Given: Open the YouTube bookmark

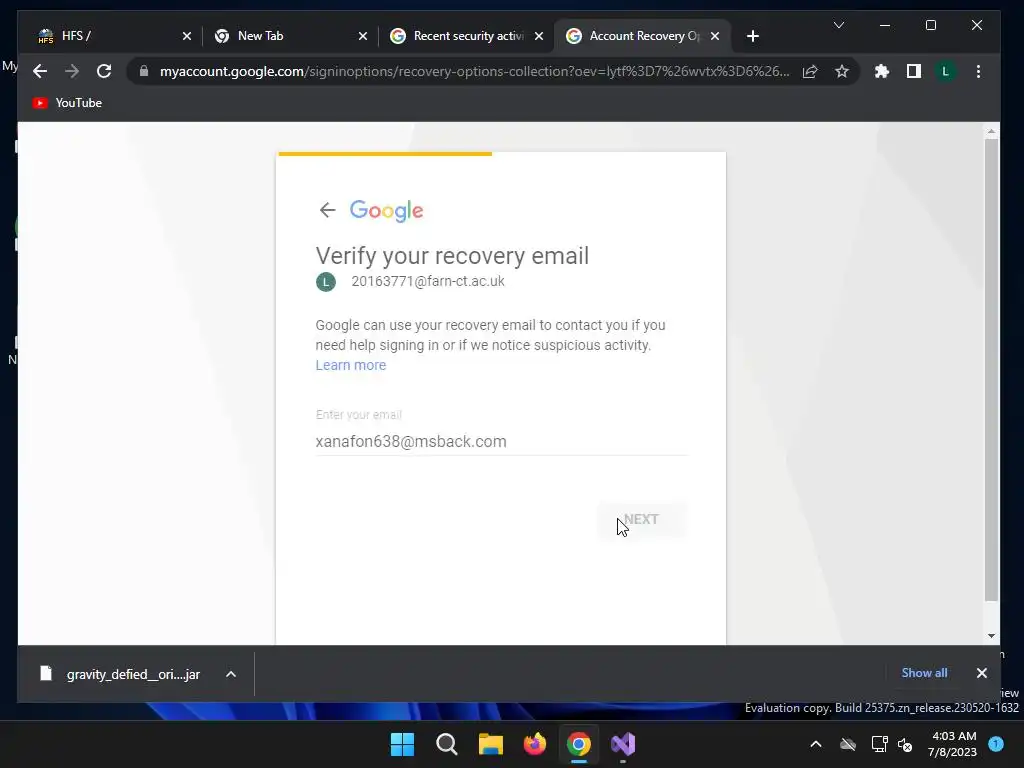Looking at the screenshot, I should (x=67, y=103).
